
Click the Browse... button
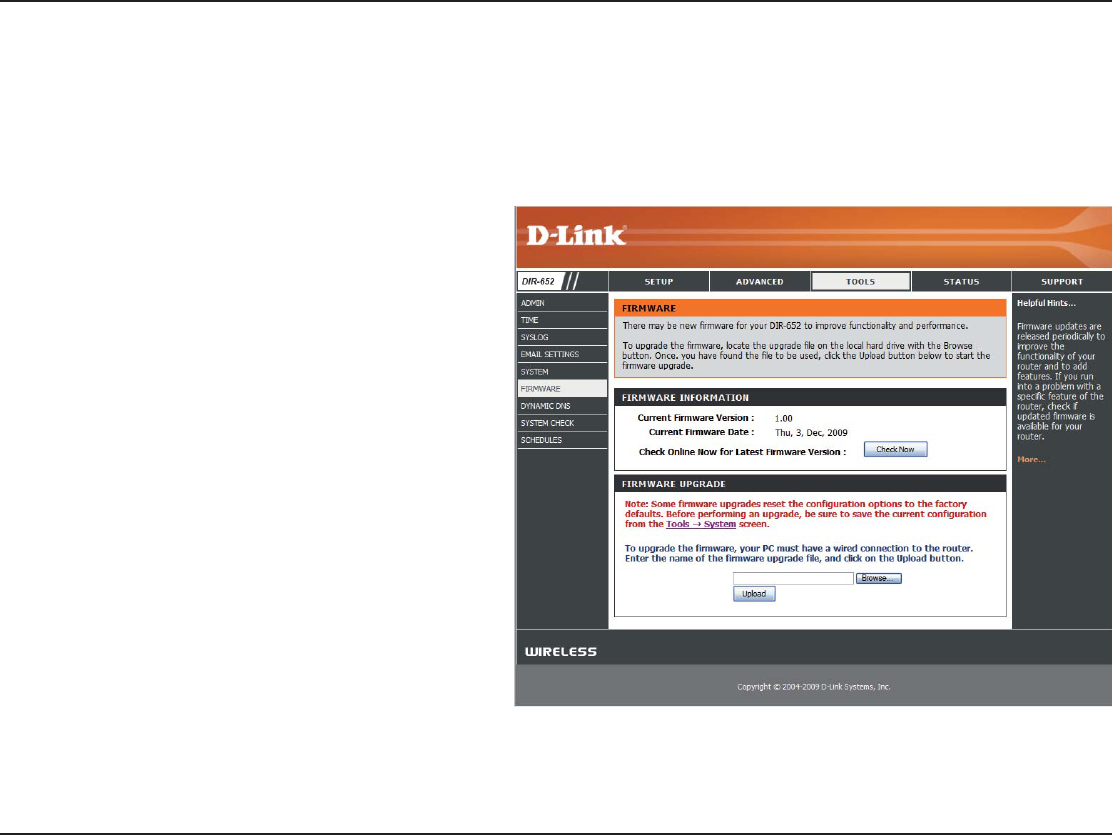click(878, 578)
